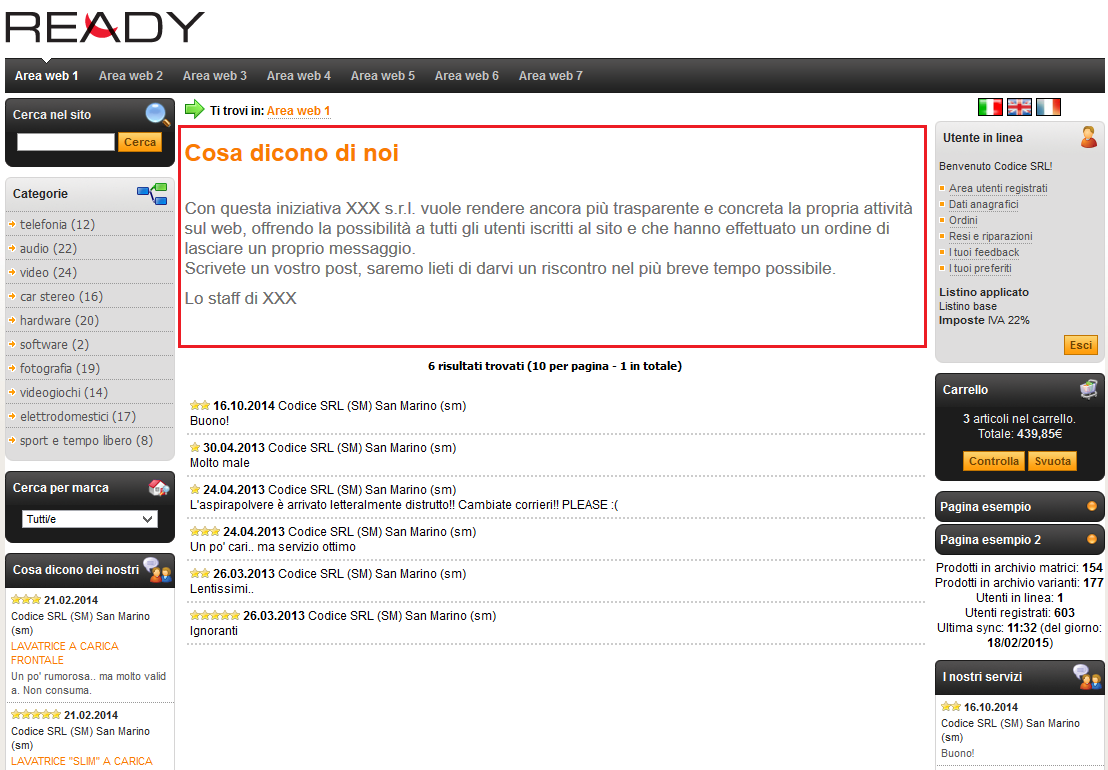Open Pagina esempio panel
This screenshot has width=1108, height=770.
1020,507
